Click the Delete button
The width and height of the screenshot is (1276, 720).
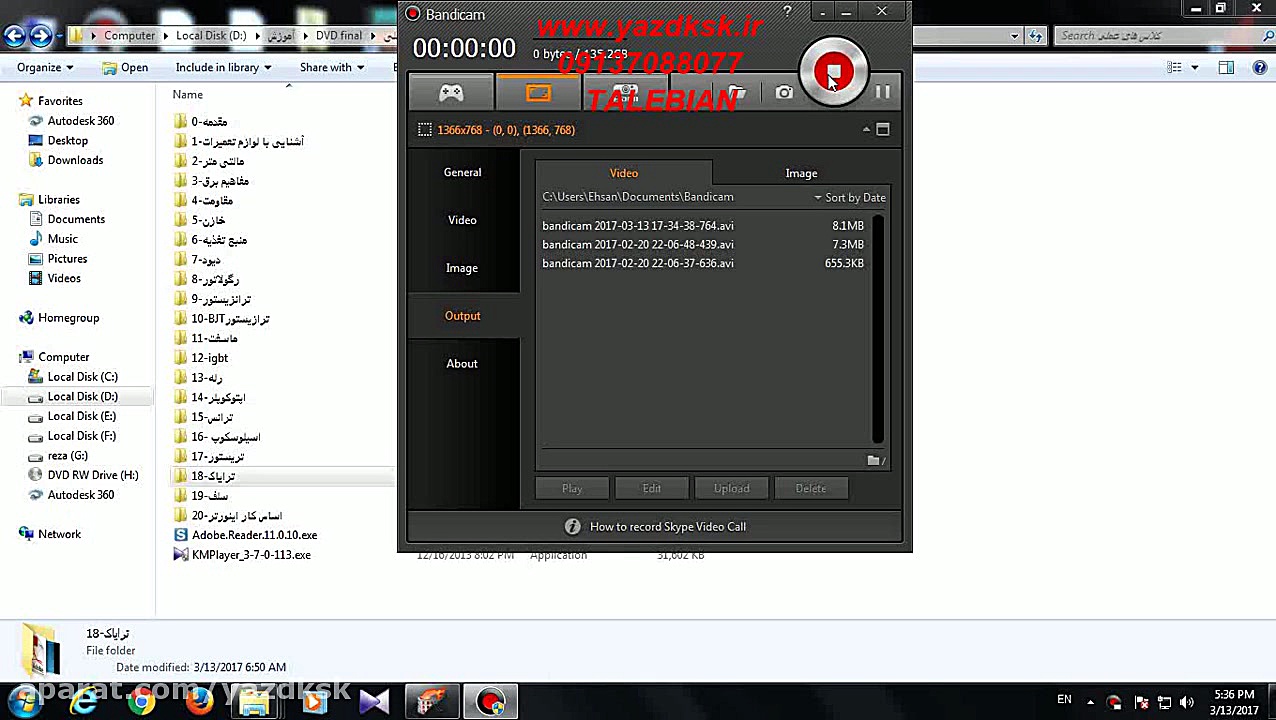point(811,489)
